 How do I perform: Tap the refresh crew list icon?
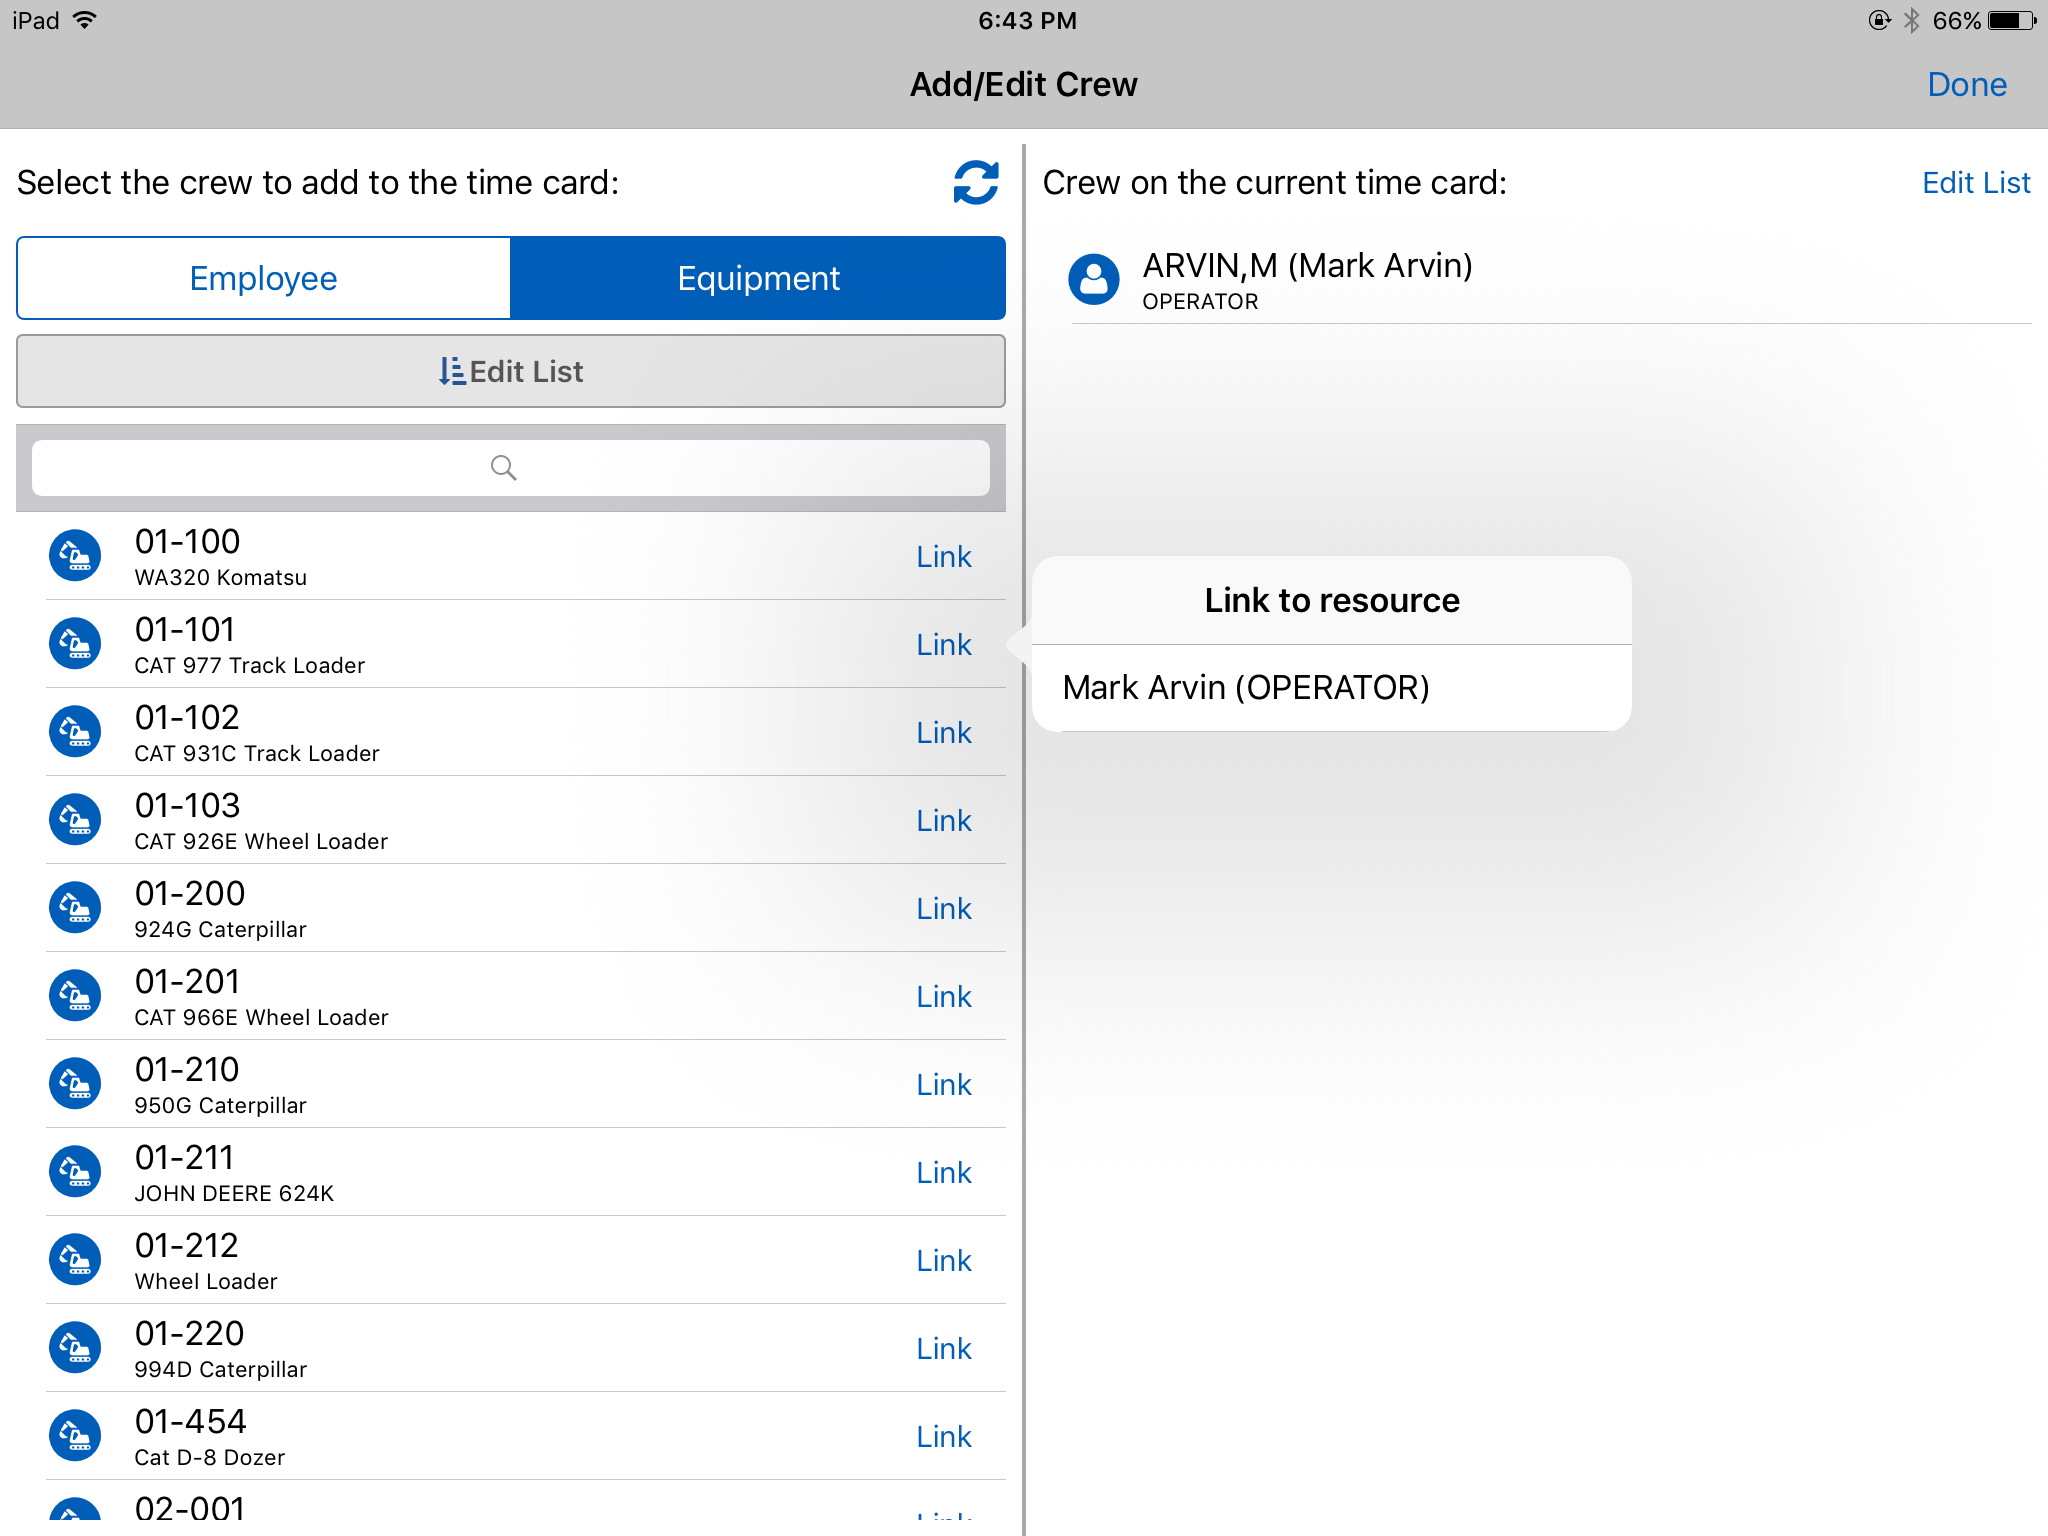pyautogui.click(x=976, y=183)
